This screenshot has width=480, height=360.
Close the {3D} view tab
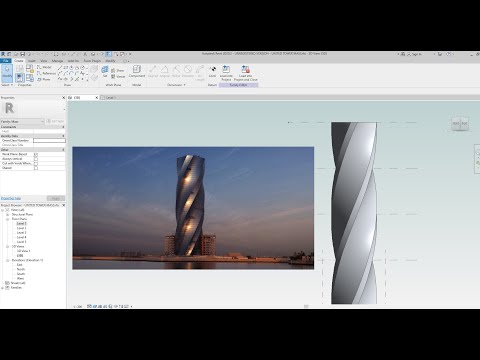point(97,98)
